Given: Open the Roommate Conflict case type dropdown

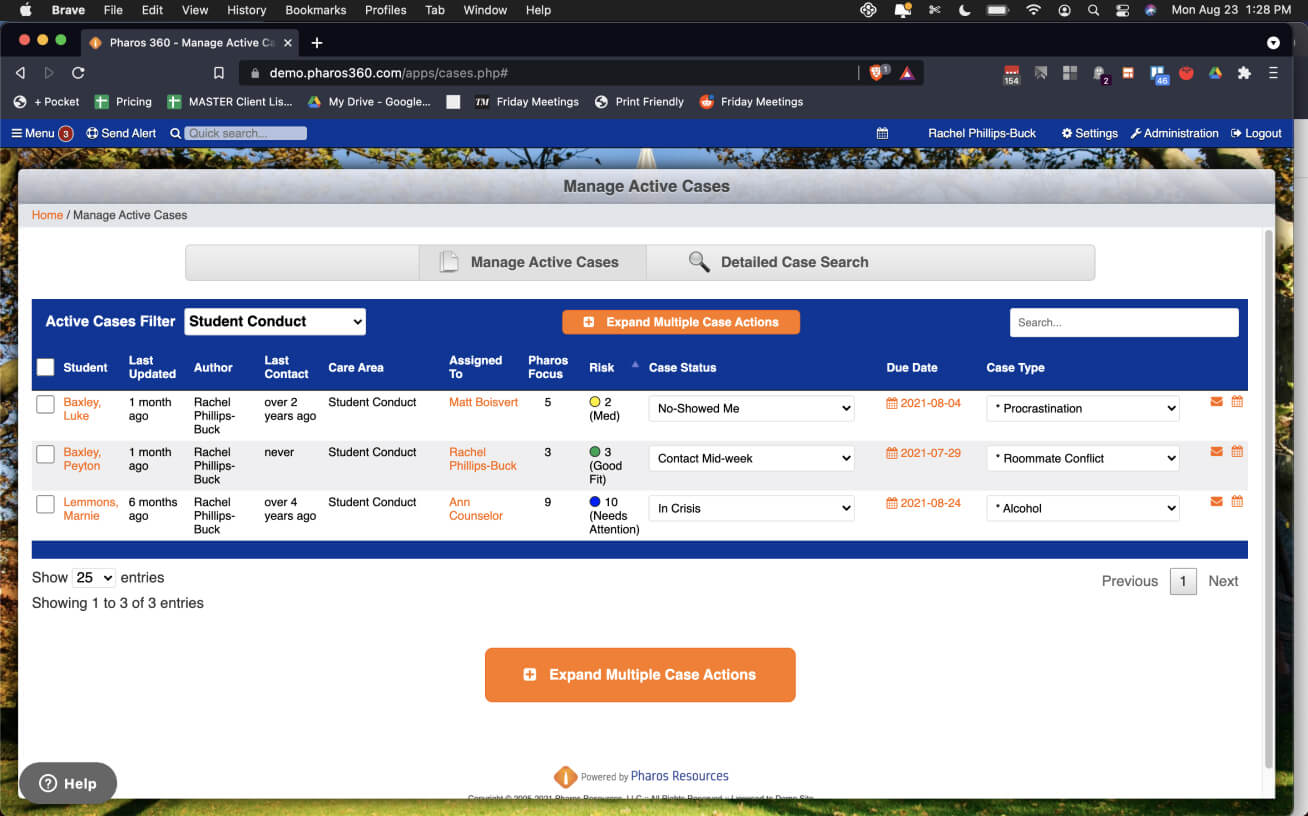Looking at the screenshot, I should (x=1083, y=458).
